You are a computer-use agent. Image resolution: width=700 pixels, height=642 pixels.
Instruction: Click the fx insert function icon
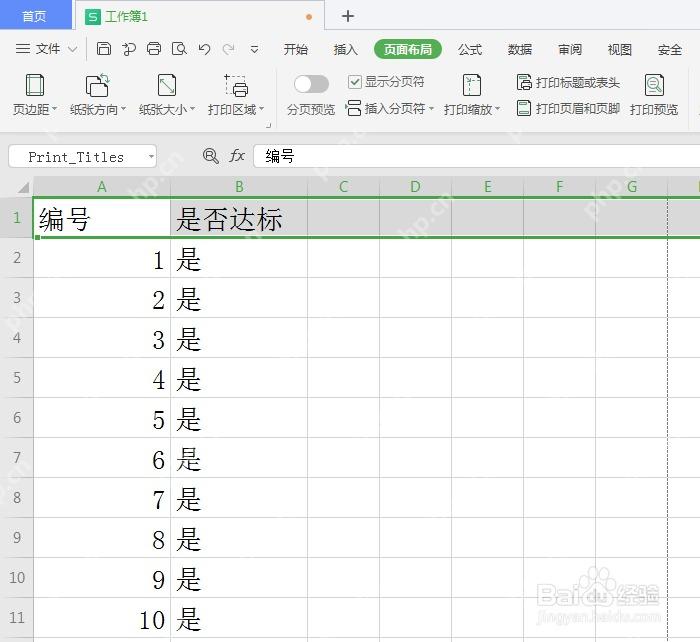(x=237, y=156)
